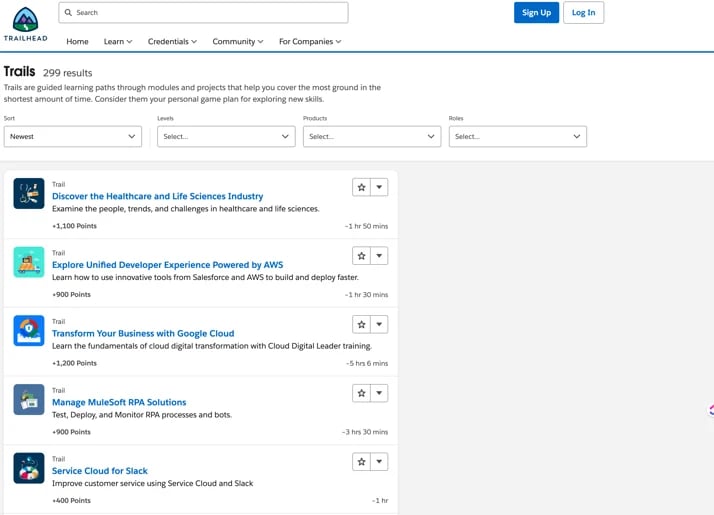714x515 pixels.
Task: Click the Sign Up button
Action: click(536, 13)
